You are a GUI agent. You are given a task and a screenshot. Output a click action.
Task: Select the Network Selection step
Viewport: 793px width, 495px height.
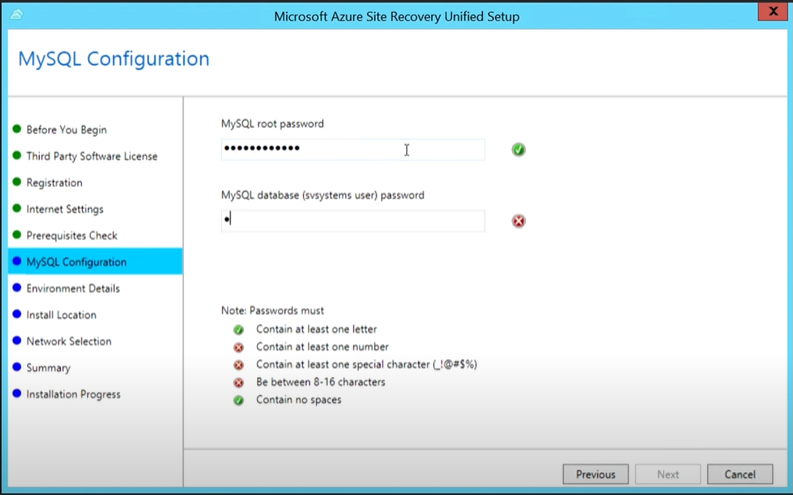69,341
